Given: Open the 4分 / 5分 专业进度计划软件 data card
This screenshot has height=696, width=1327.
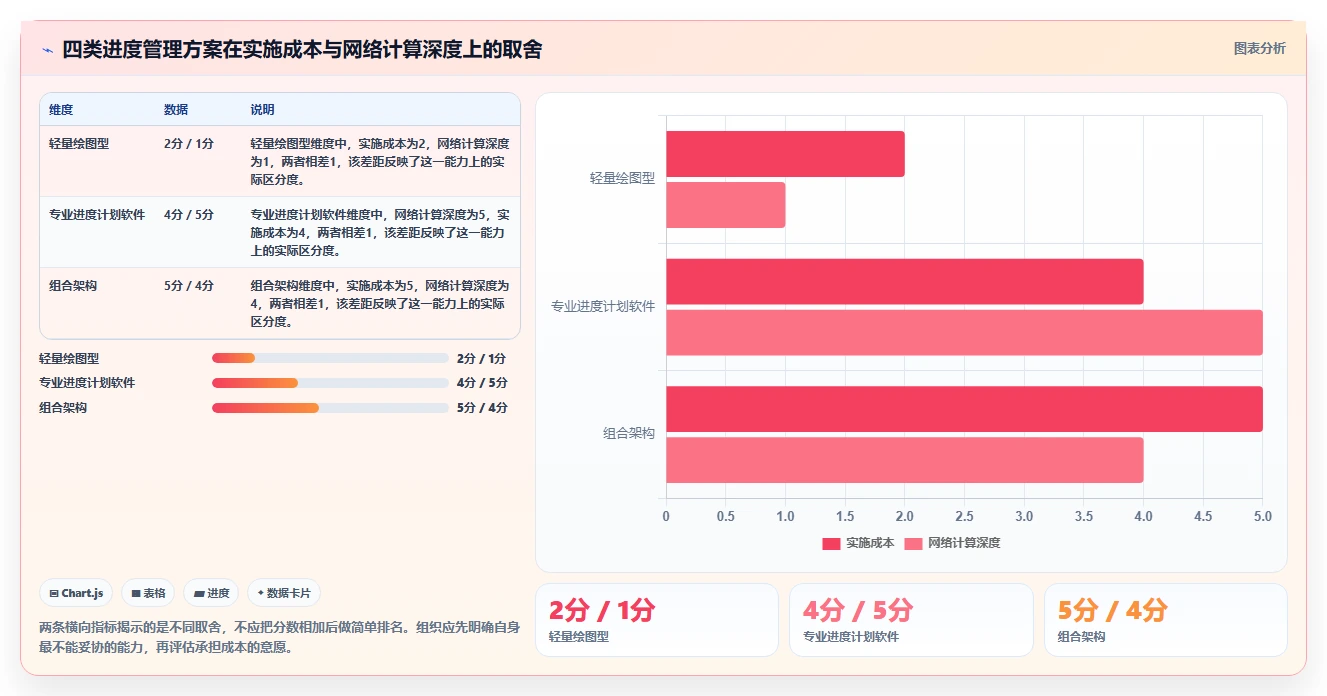Looking at the screenshot, I should click(x=911, y=620).
